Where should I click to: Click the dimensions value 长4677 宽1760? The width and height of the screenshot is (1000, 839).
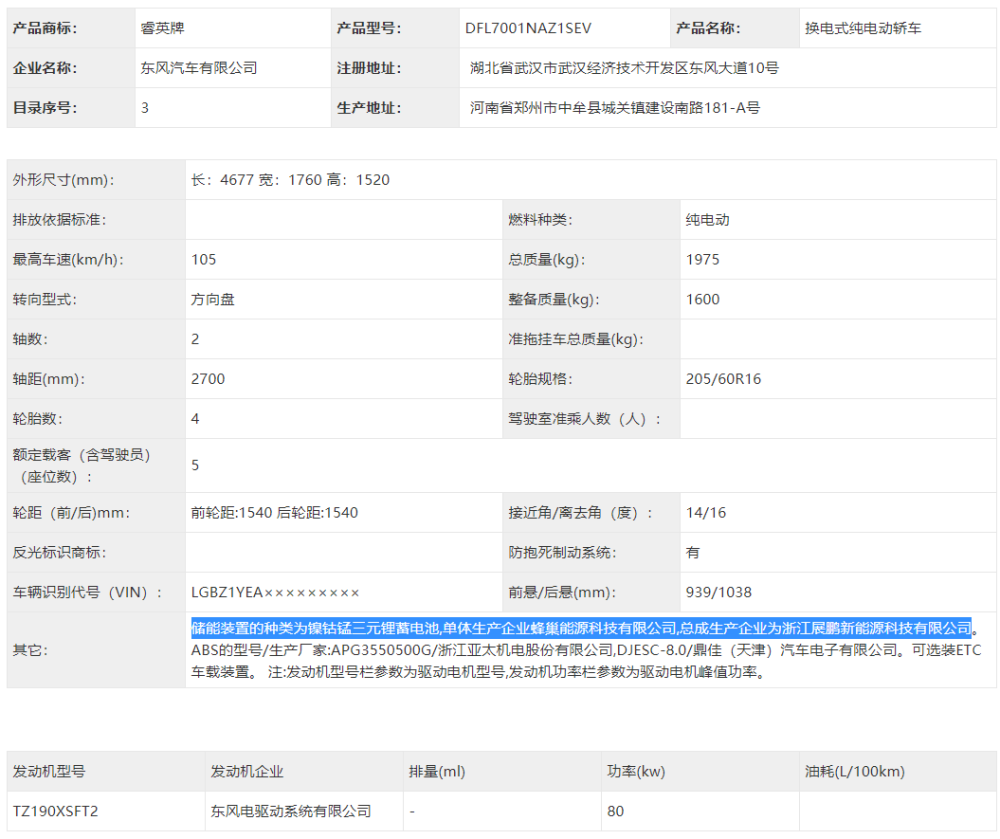tap(290, 180)
